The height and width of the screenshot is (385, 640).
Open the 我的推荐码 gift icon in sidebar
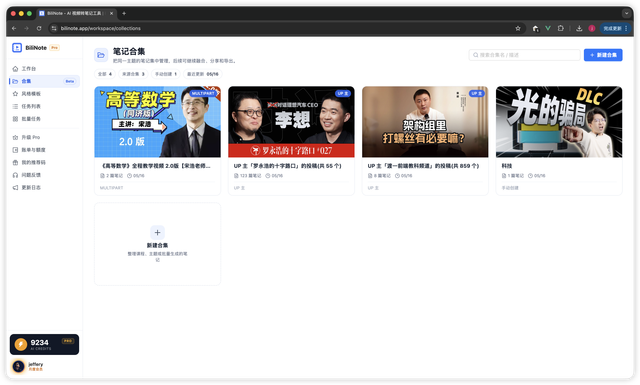(x=15, y=162)
